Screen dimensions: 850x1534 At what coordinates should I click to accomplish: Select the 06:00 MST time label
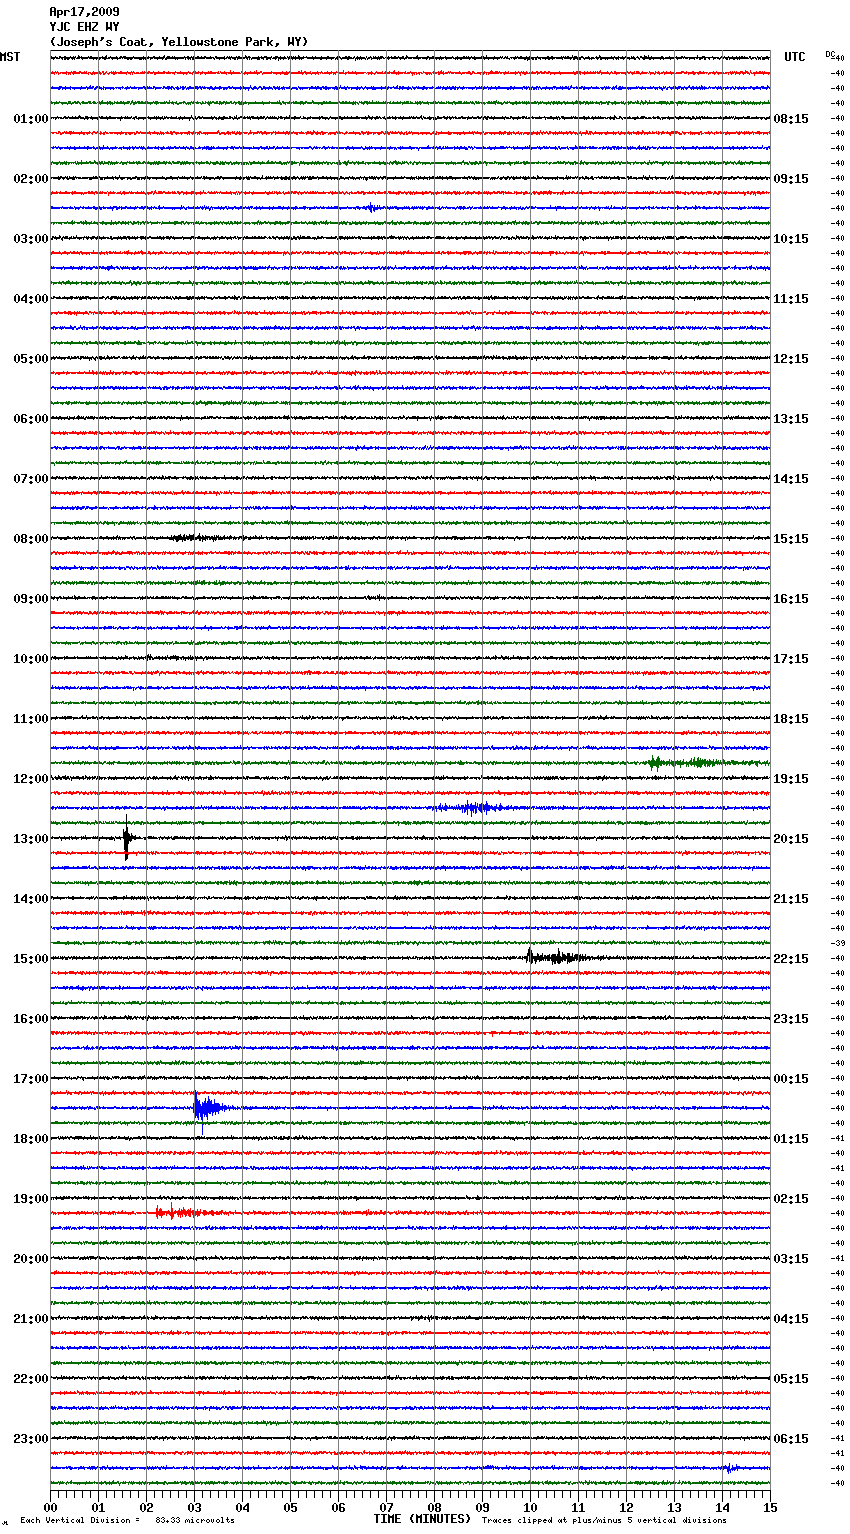[x=31, y=419]
